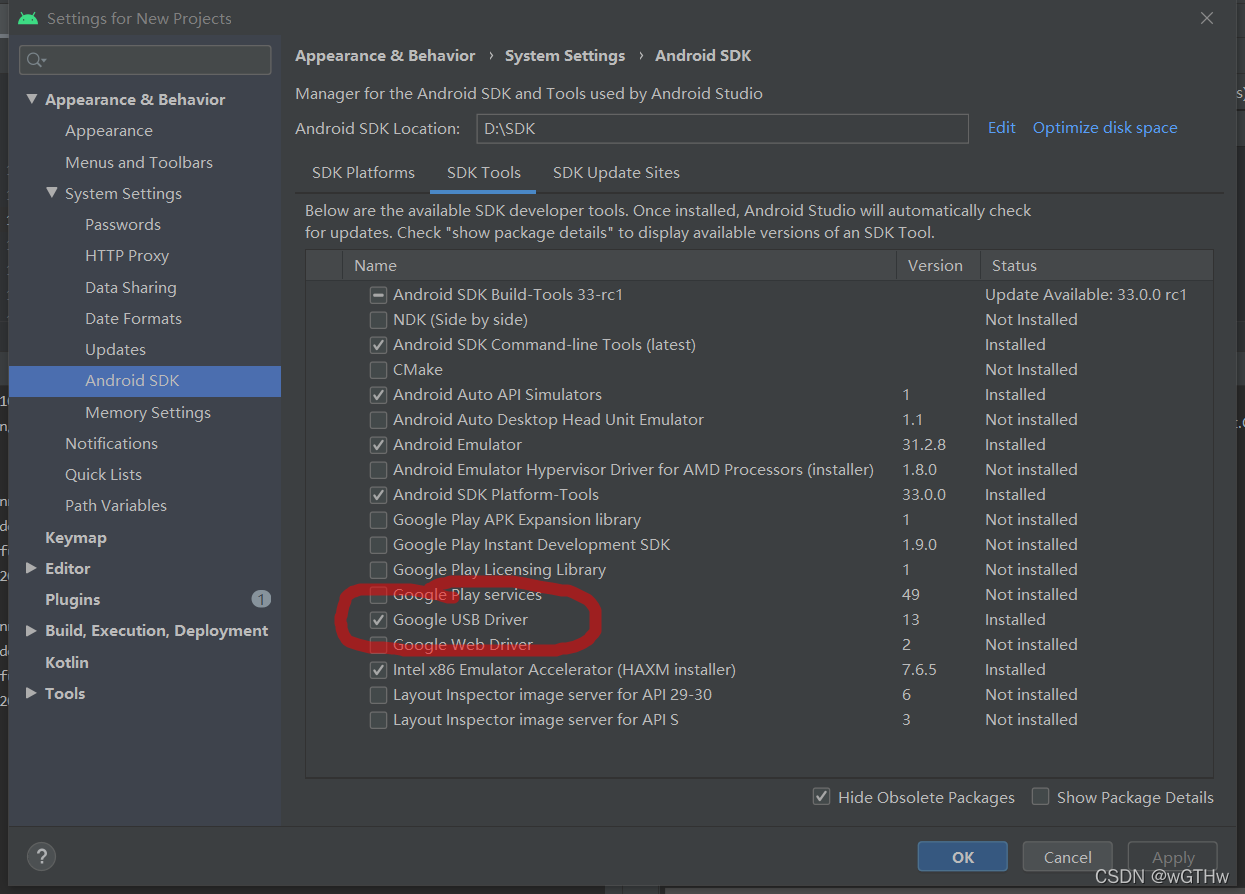Click the Edit link for SDK location

click(1001, 128)
